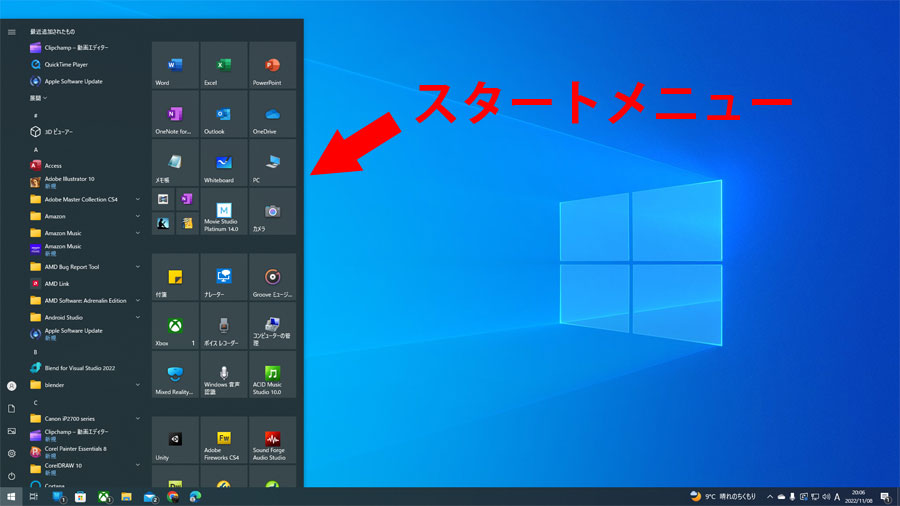Screen dimensions: 900x506
Task: Expand the CorelDRAW 10 folder
Action: point(85,468)
